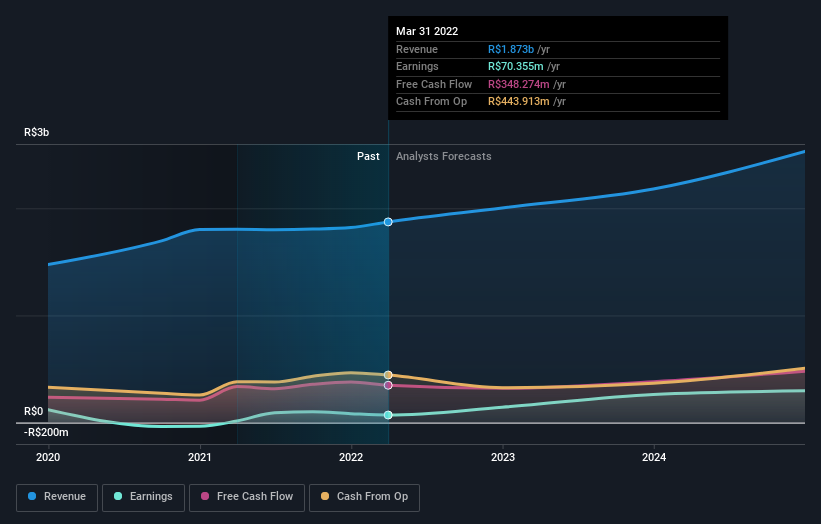This screenshot has height=524, width=821.
Task: Click the blue Revenue data point marker
Action: pyautogui.click(x=388, y=222)
